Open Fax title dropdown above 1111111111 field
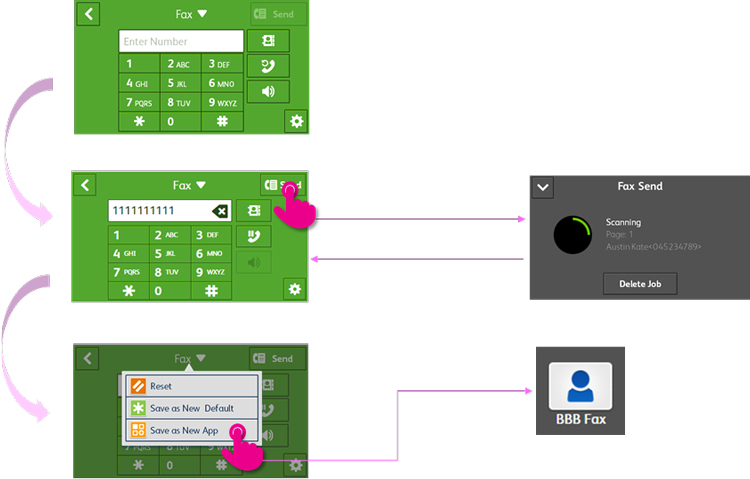Viewport: 750px width, 479px height. pos(188,185)
